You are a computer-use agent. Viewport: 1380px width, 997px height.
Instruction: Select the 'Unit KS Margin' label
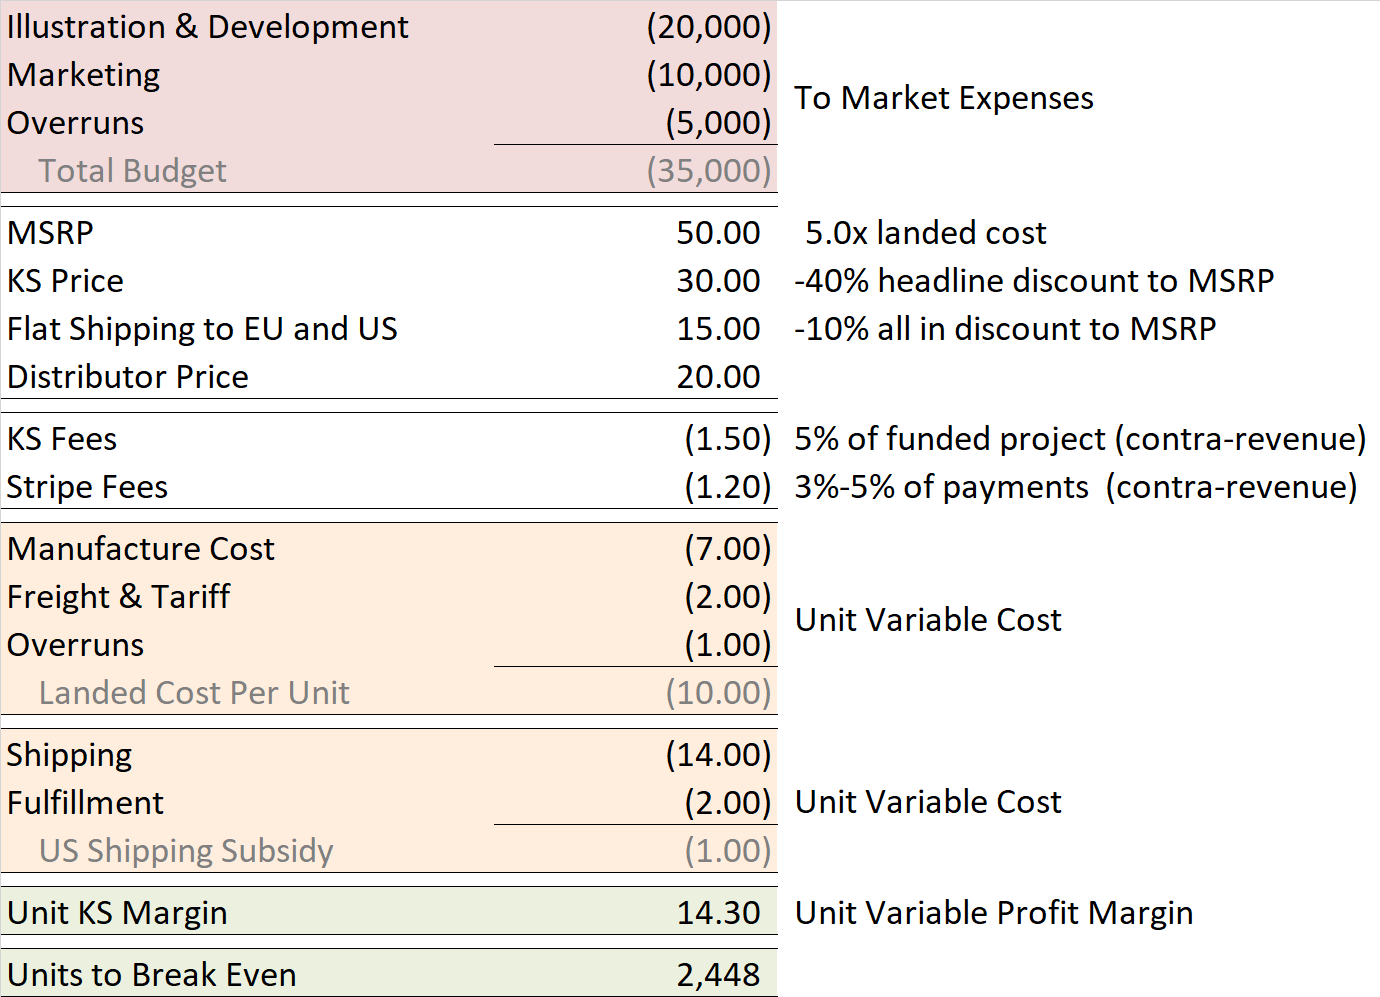coord(118,914)
